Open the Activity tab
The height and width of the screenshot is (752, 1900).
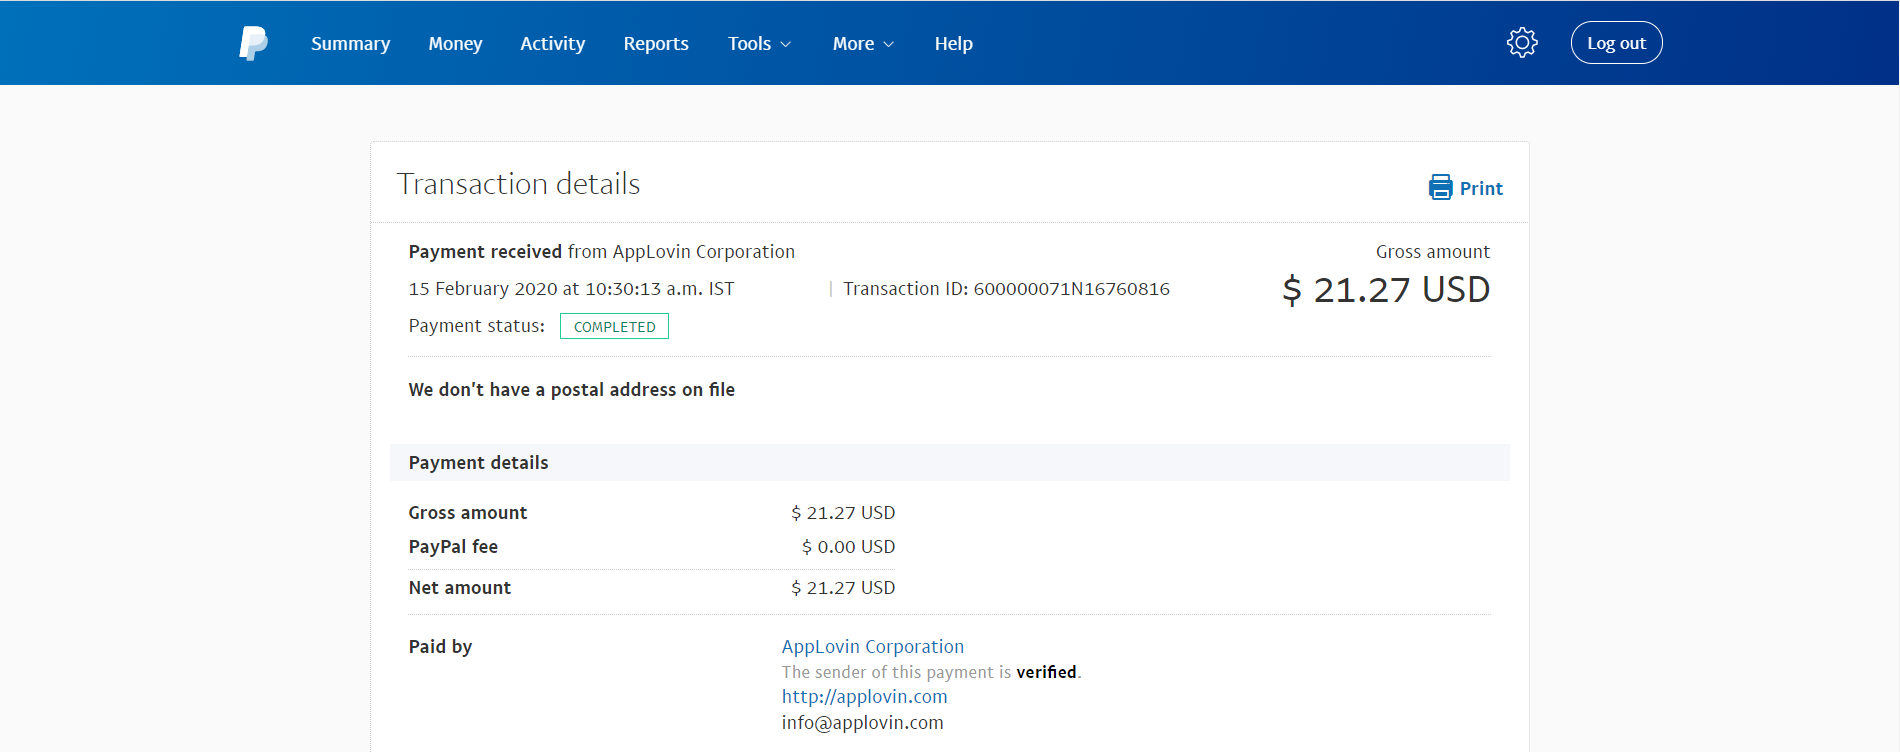point(552,44)
